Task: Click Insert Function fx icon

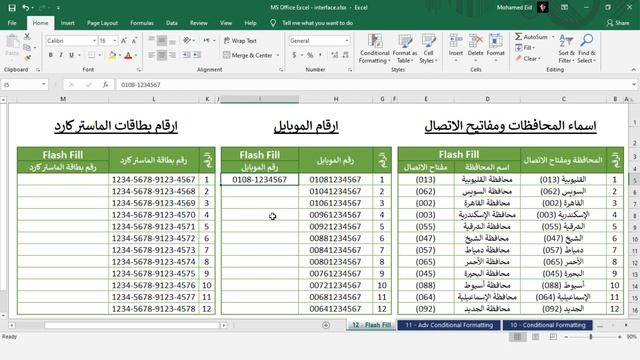Action: click(x=105, y=84)
